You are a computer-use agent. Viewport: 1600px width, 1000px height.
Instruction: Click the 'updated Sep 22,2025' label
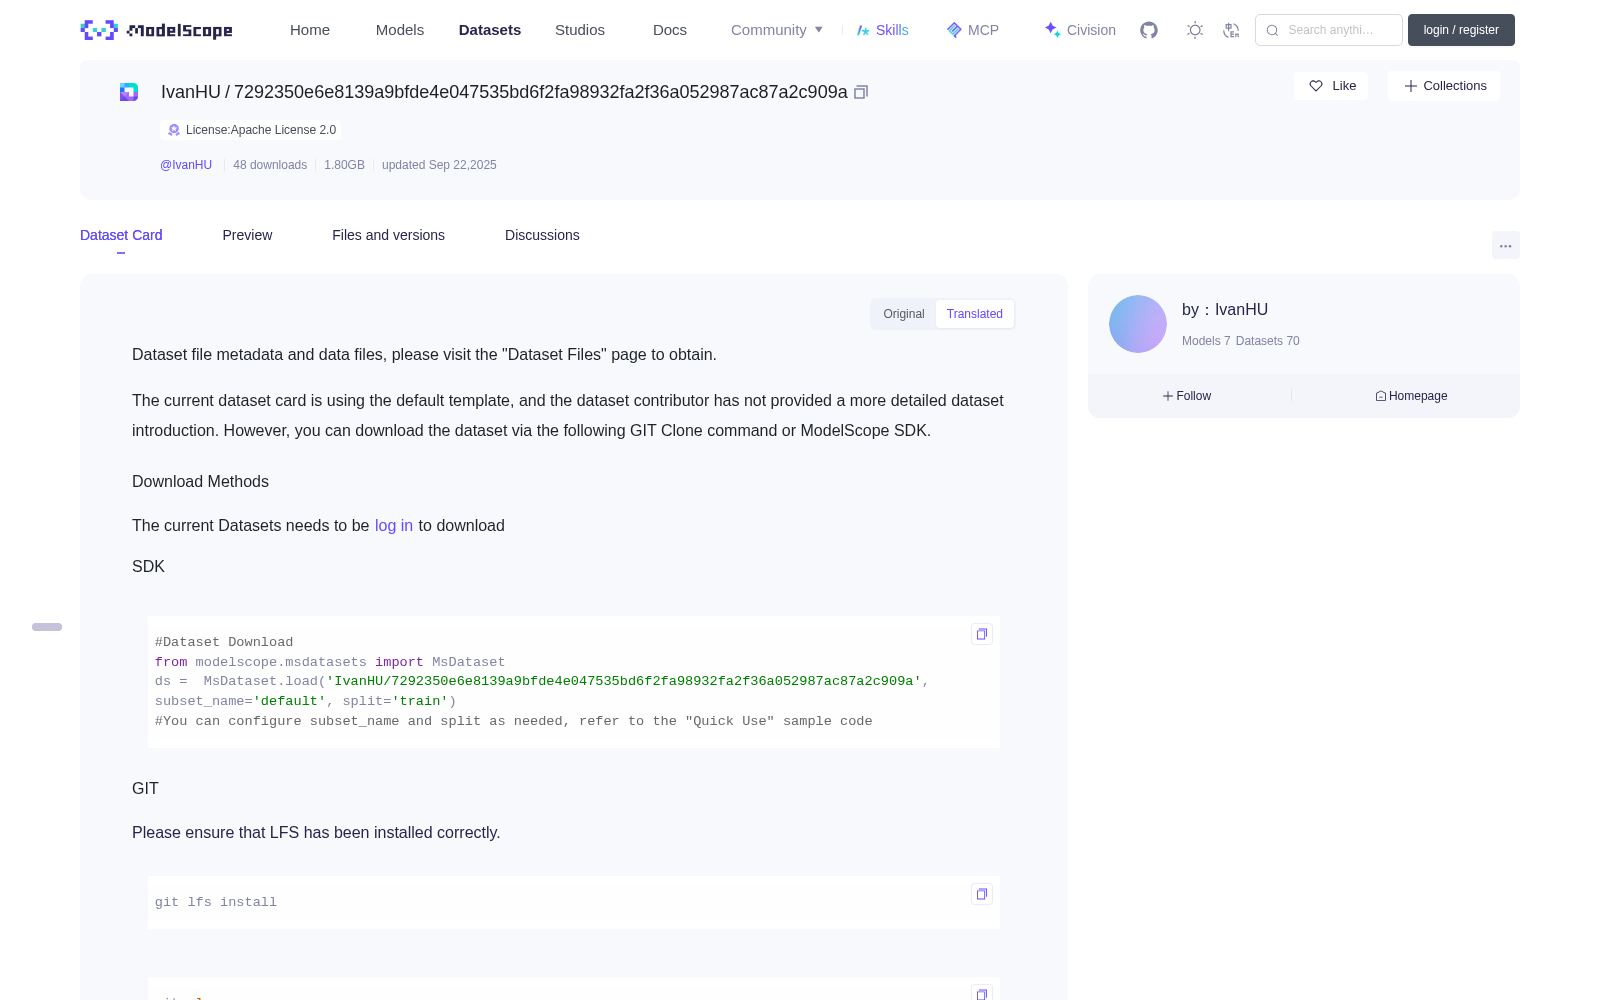click(x=439, y=165)
